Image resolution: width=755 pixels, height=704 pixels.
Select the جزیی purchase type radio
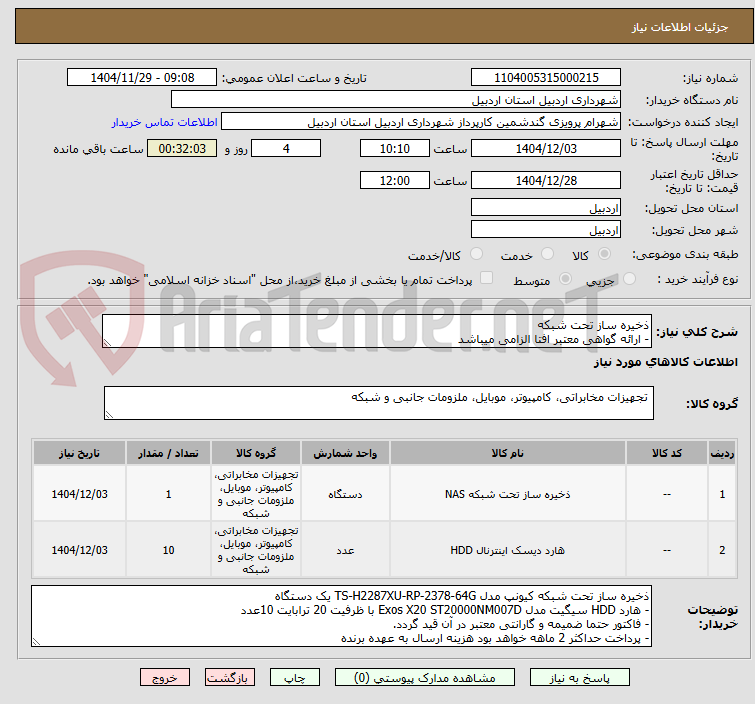629,279
